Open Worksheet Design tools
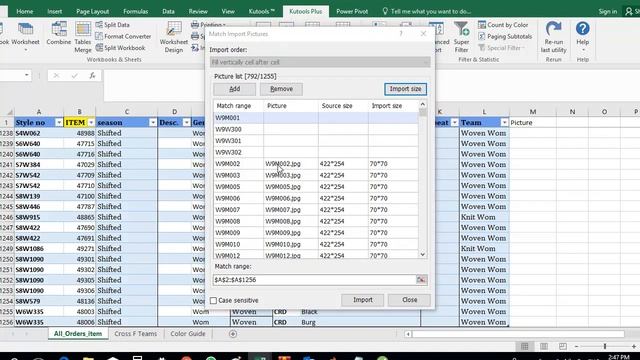Screen dimensions: 640x360 (173, 38)
